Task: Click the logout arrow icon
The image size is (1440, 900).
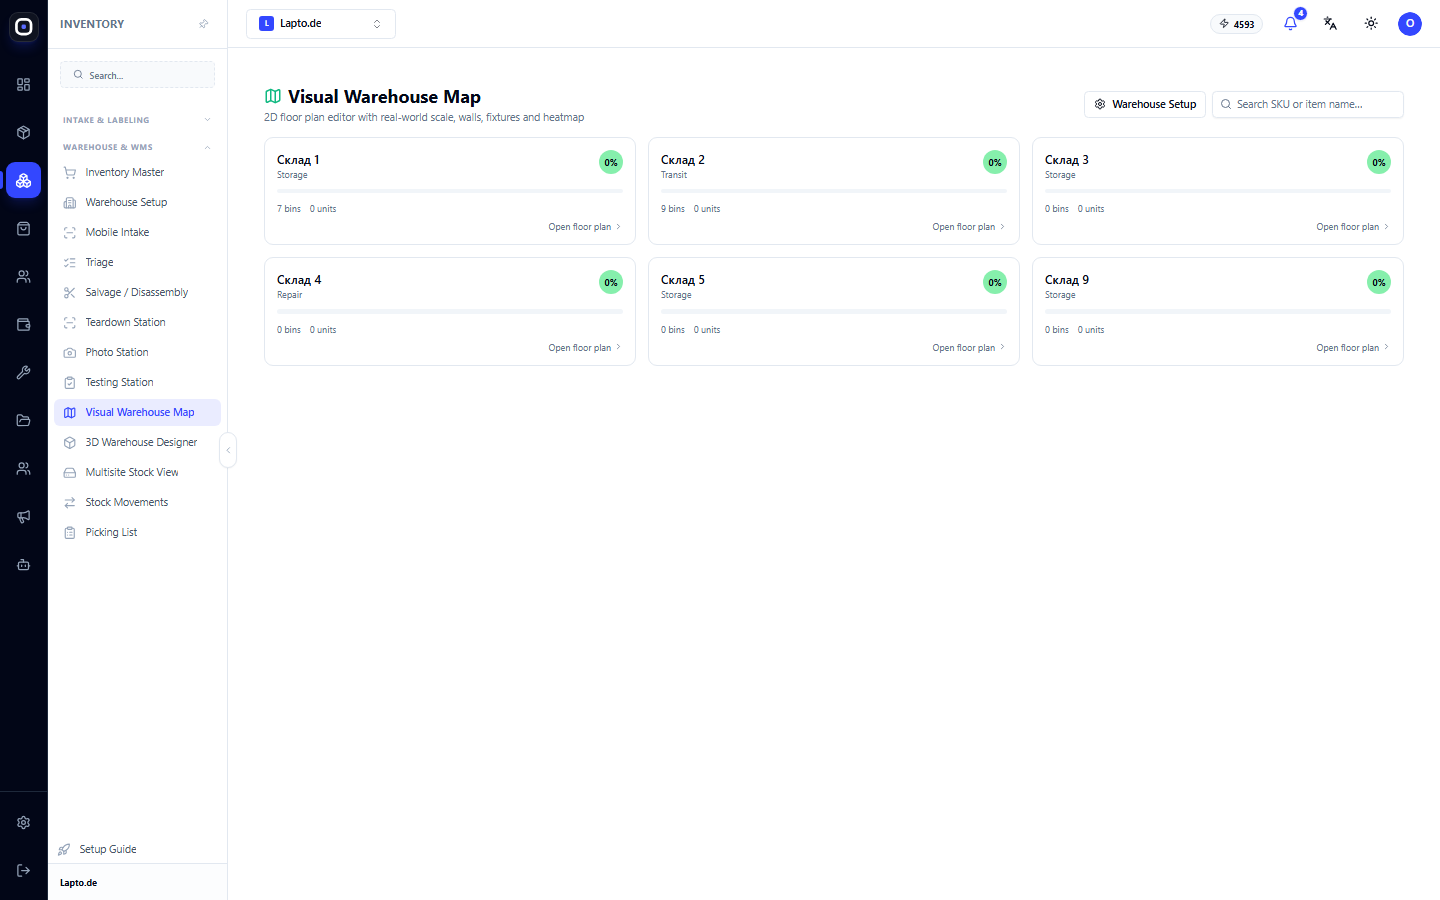Action: pos(23,871)
